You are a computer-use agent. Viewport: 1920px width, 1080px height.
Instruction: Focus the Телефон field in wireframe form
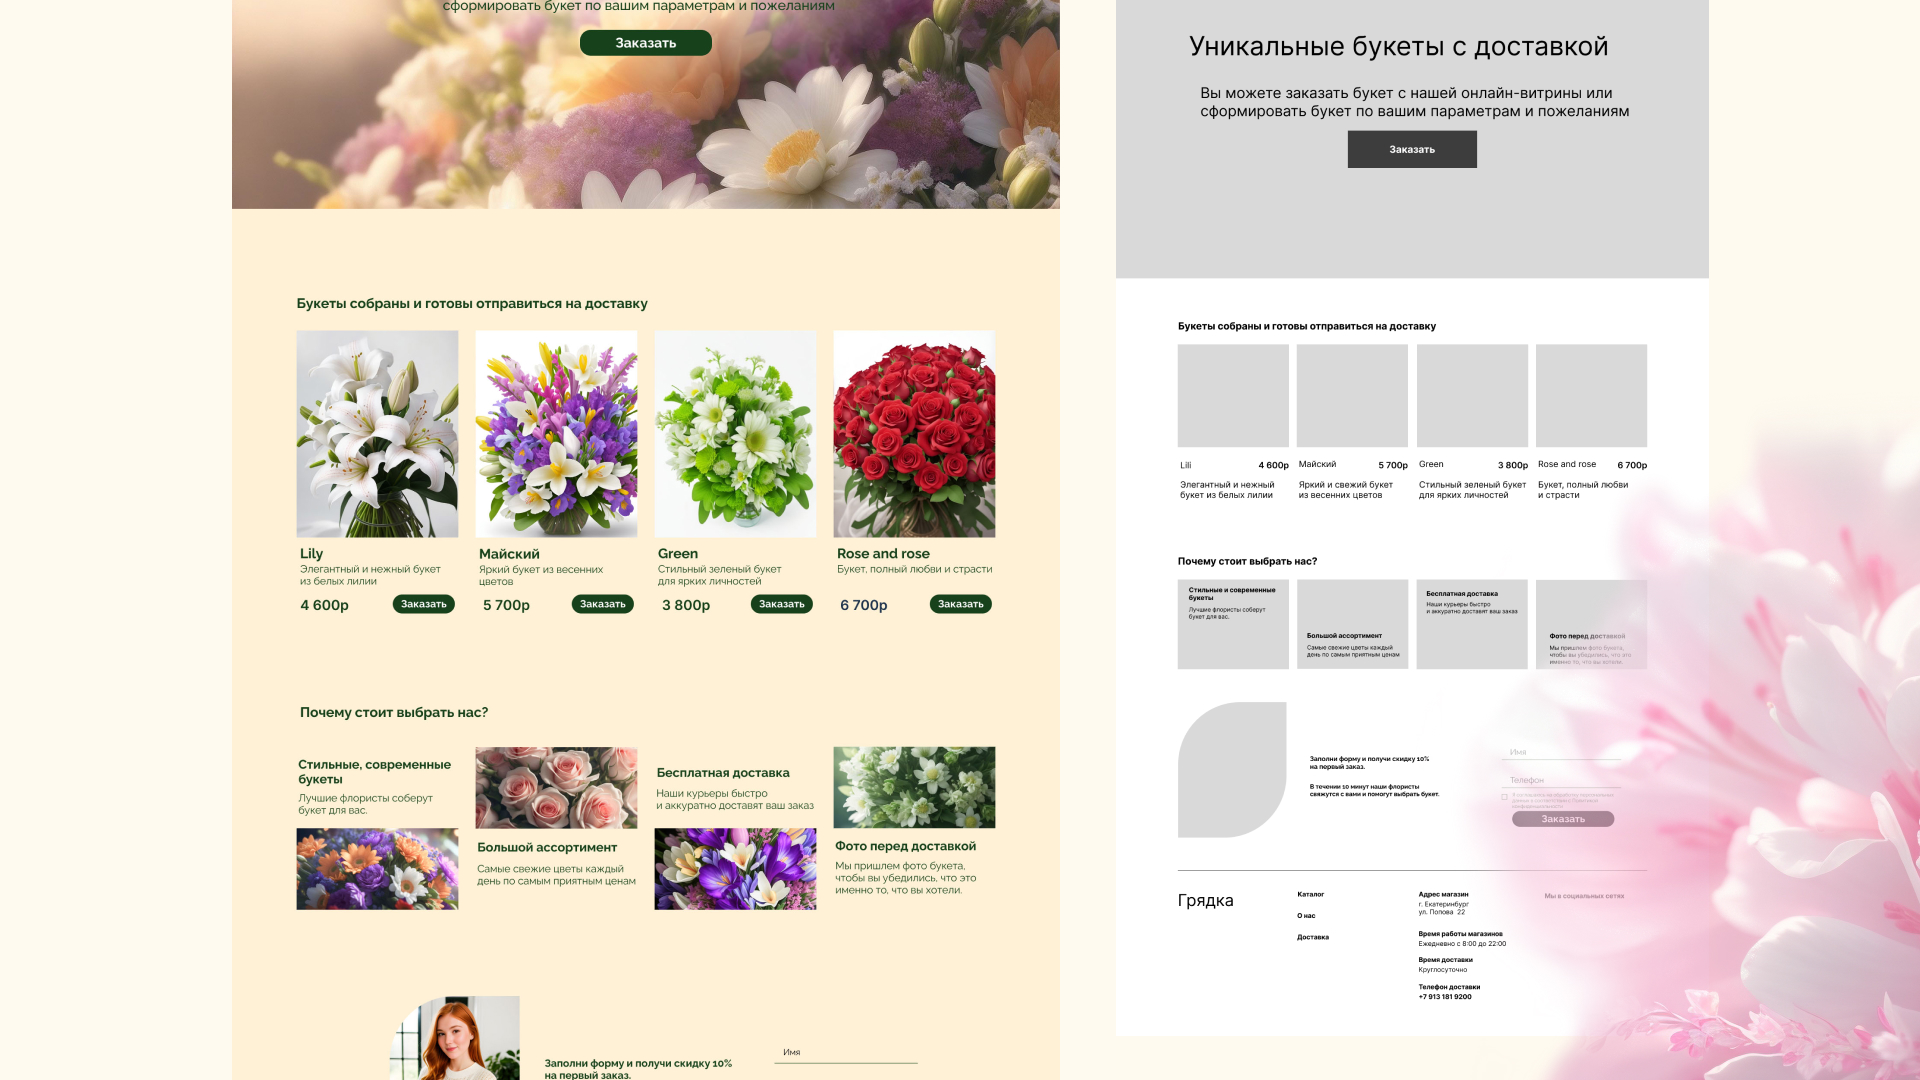1562,780
